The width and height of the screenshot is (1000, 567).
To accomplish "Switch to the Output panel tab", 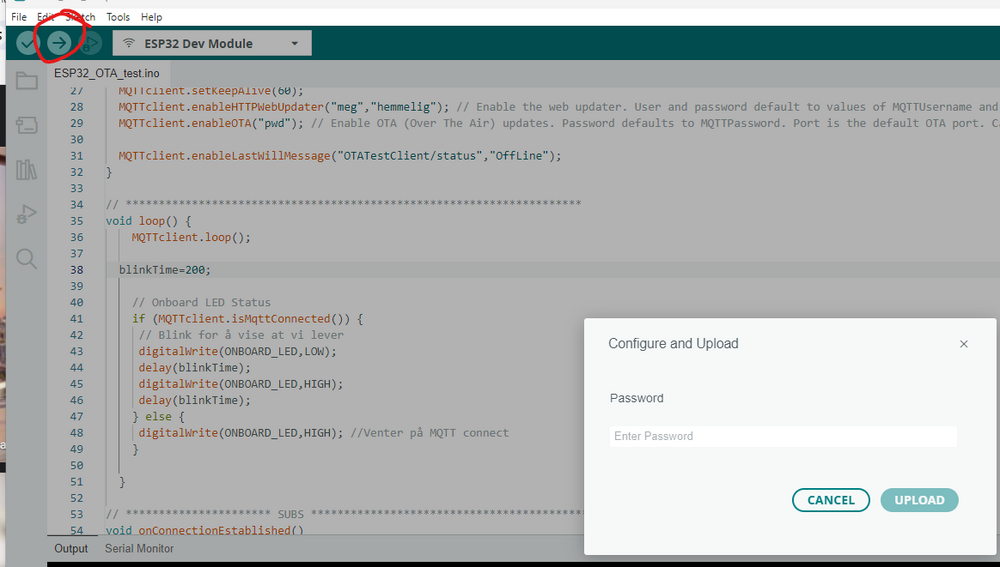I will click(x=71, y=548).
